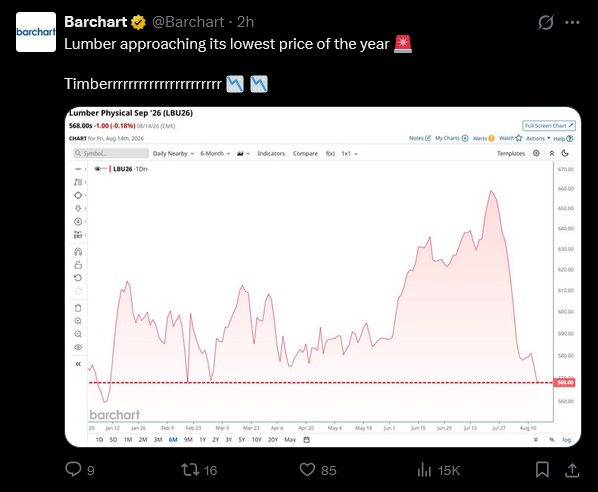598x492 pixels.
Task: Click the Grok slashed-circle icon
Action: tap(546, 23)
